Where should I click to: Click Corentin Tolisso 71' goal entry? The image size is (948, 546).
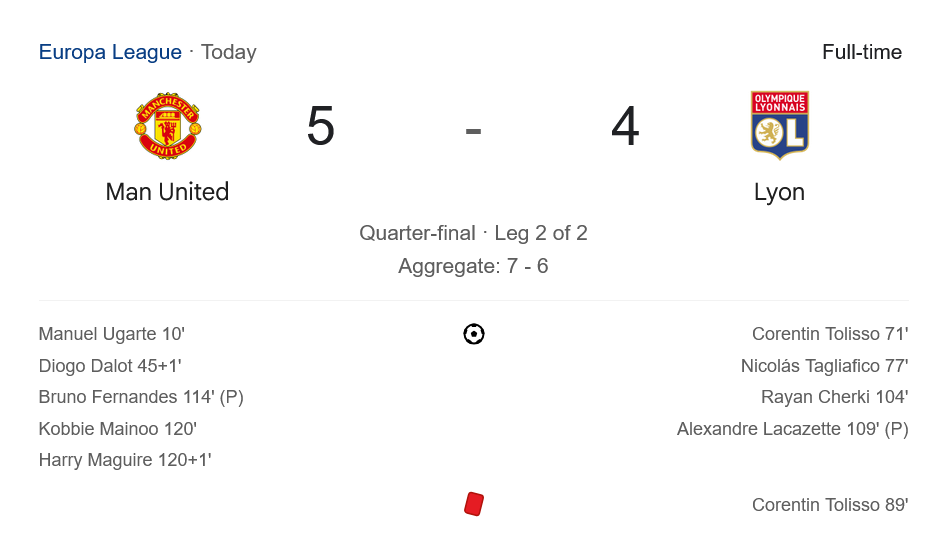[830, 334]
